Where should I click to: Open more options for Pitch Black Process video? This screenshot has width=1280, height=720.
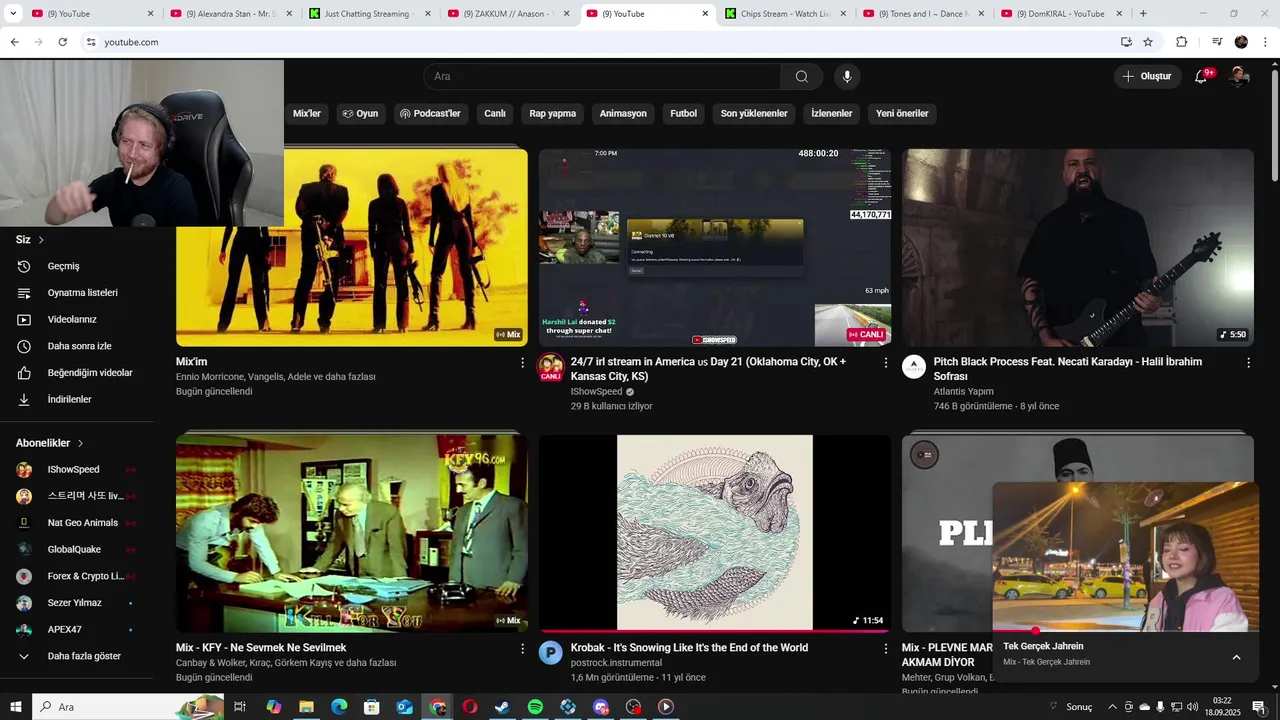[x=1248, y=363]
